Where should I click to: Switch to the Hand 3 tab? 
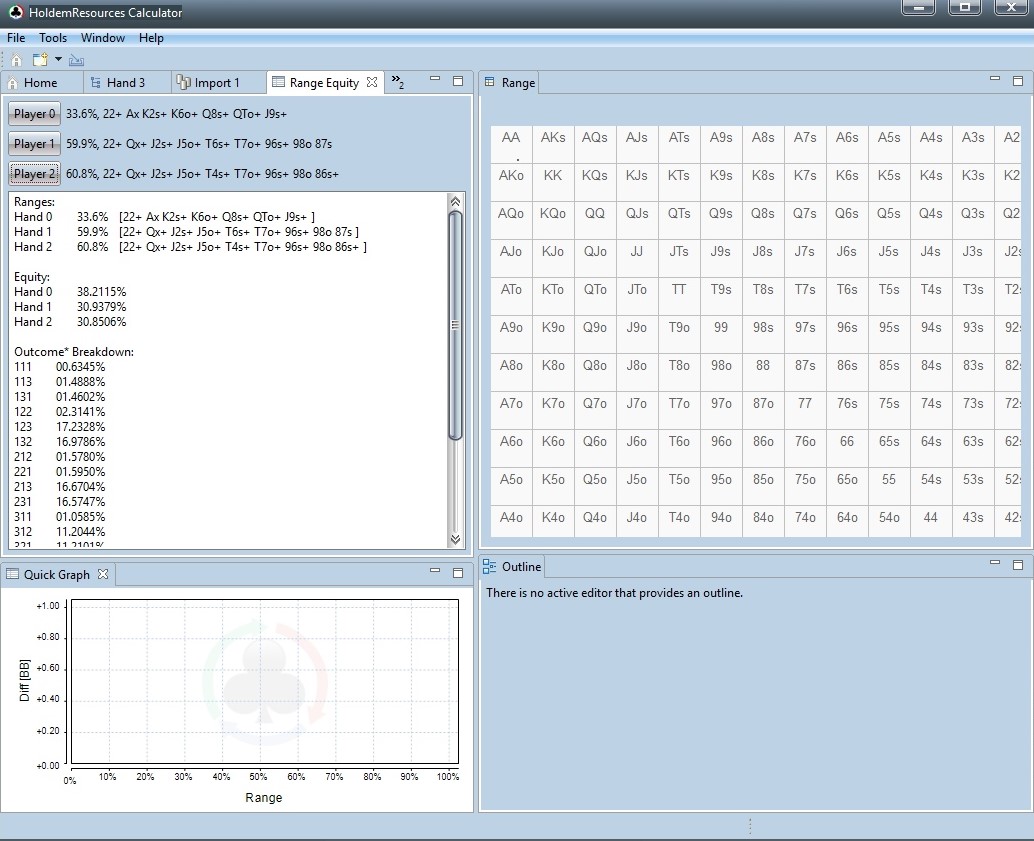coord(125,82)
